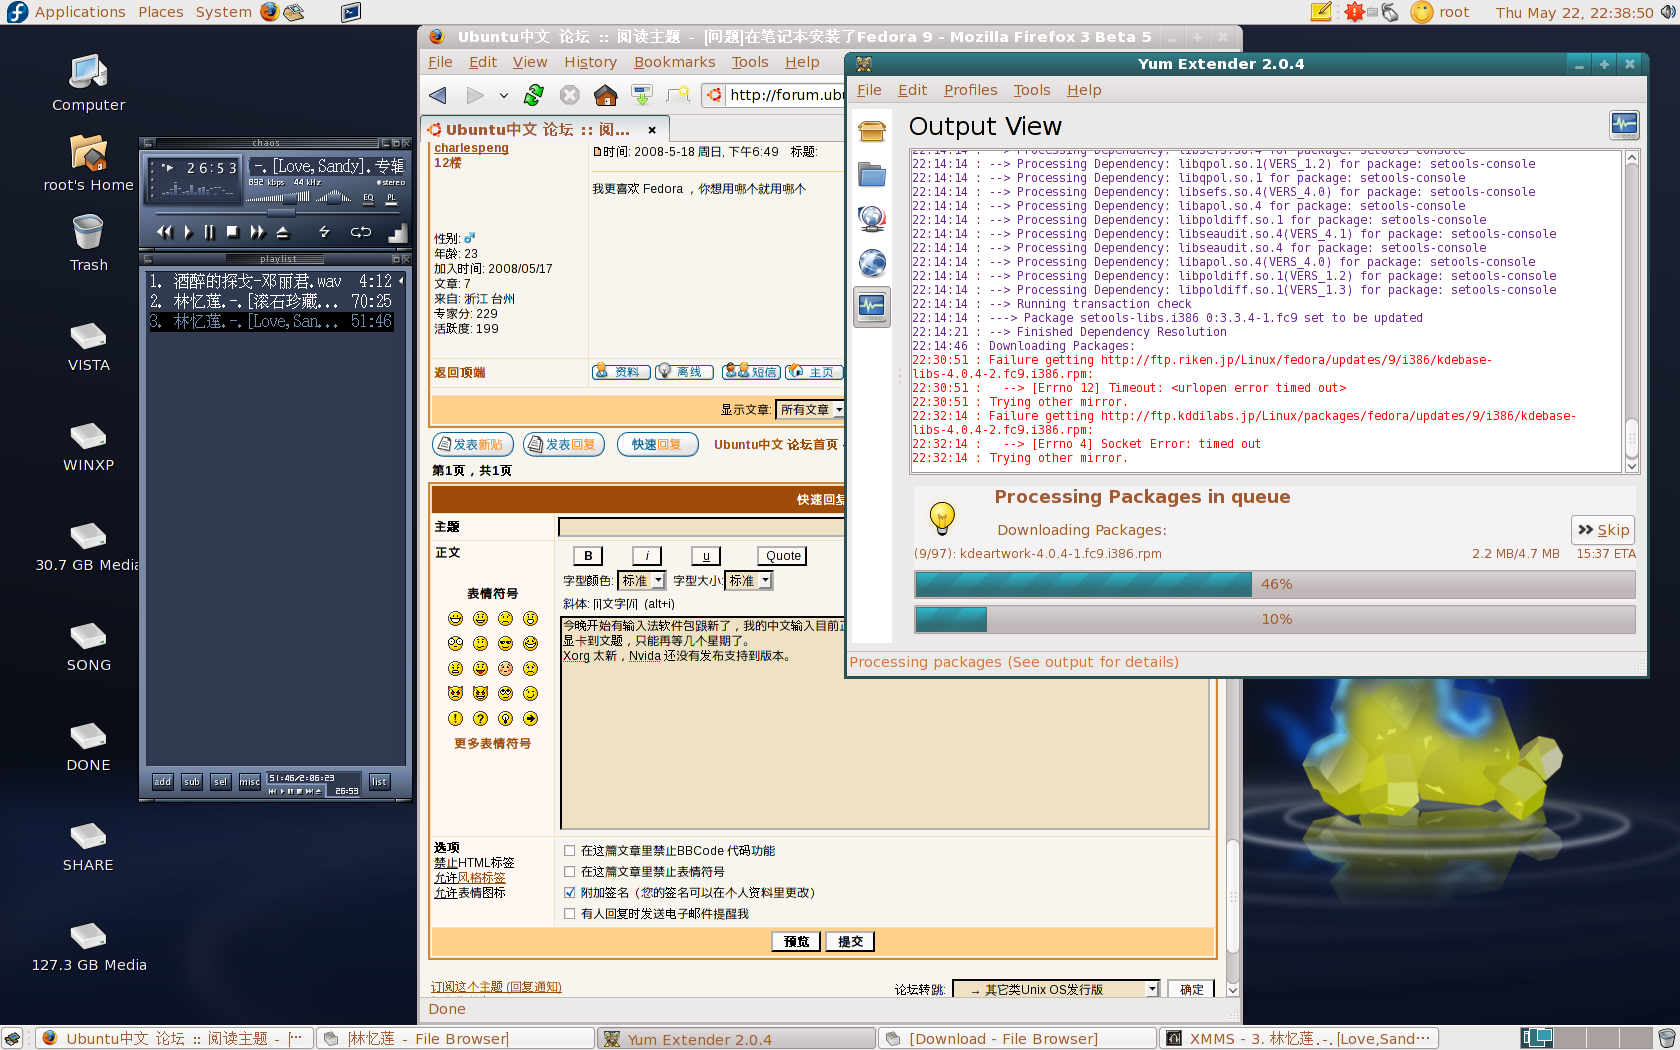Image resolution: width=1680 pixels, height=1050 pixels.
Task: Click 提交 submit button
Action: coord(850,942)
